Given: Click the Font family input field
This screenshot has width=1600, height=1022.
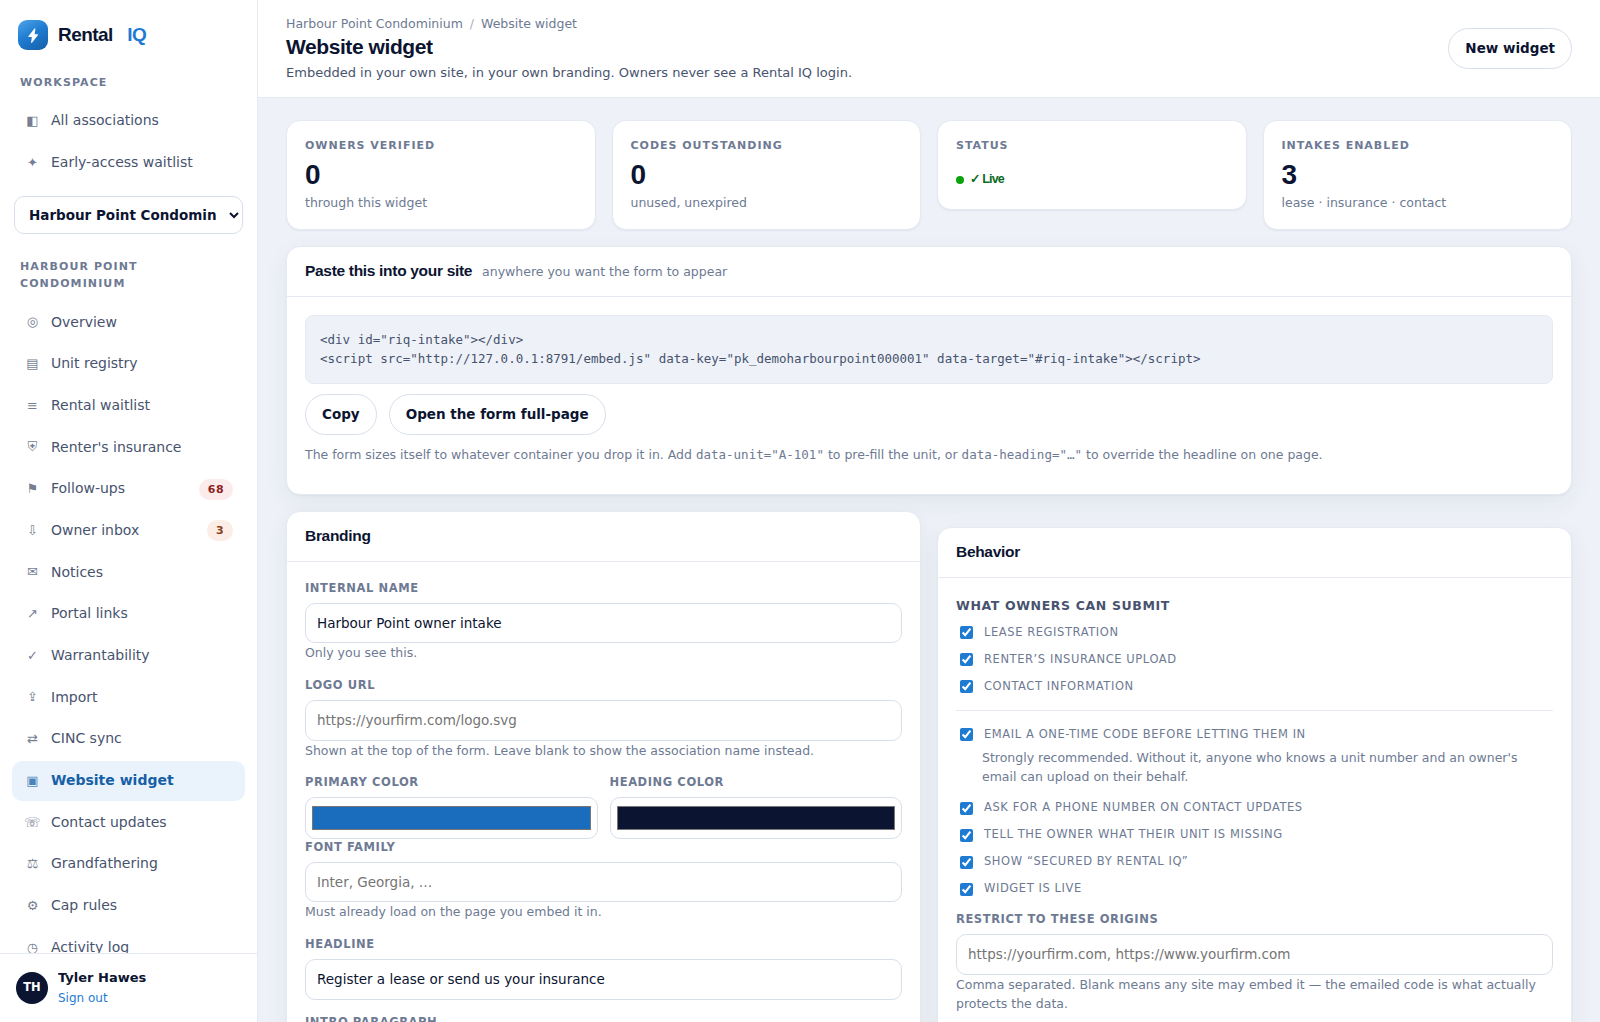Looking at the screenshot, I should coord(603,882).
